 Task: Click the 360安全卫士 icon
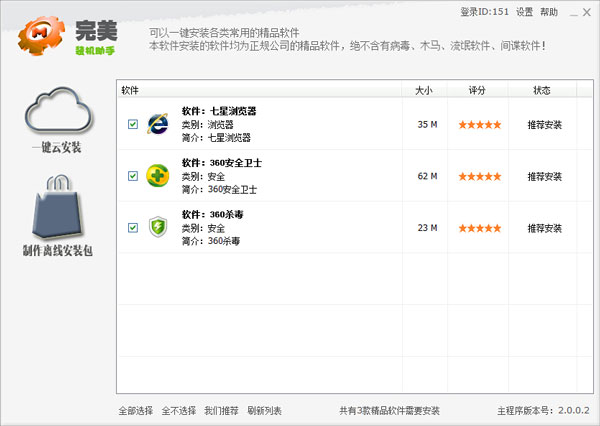158,176
